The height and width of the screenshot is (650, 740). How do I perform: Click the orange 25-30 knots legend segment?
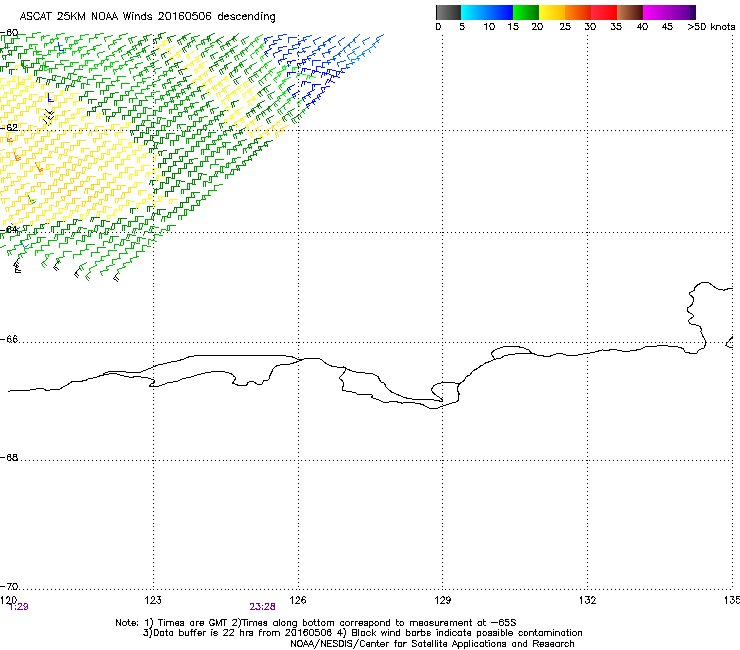pos(578,12)
